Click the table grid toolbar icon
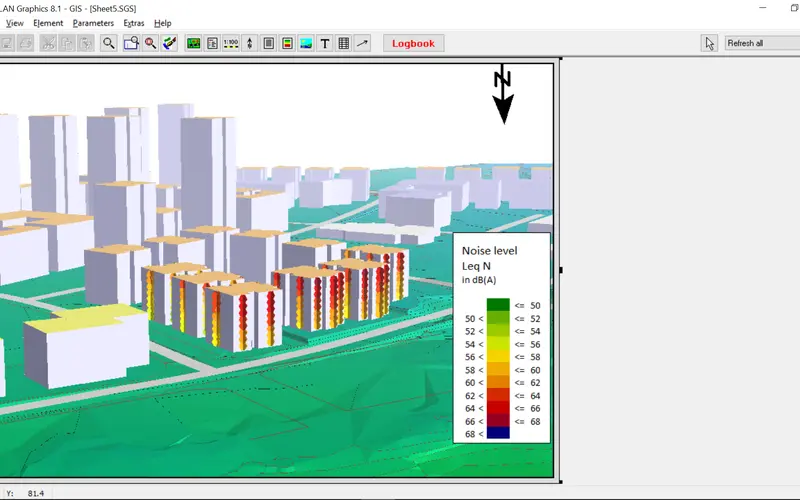Screen dimensions: 800x500 (344, 43)
